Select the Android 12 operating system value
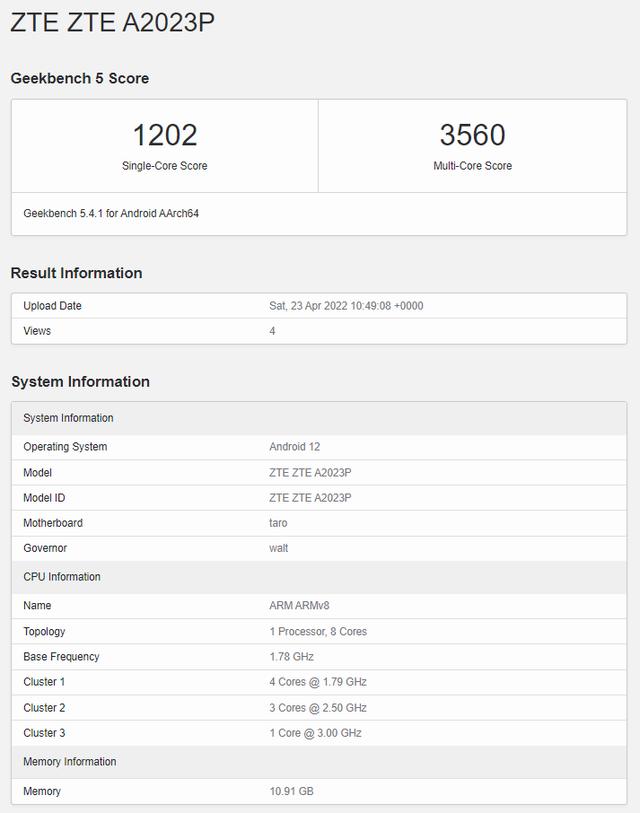 [294, 447]
